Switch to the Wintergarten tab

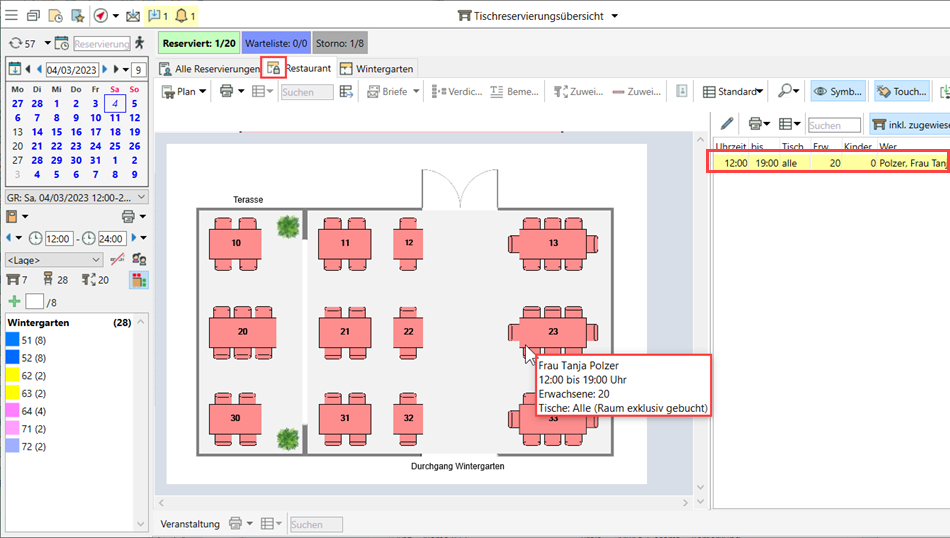(378, 69)
